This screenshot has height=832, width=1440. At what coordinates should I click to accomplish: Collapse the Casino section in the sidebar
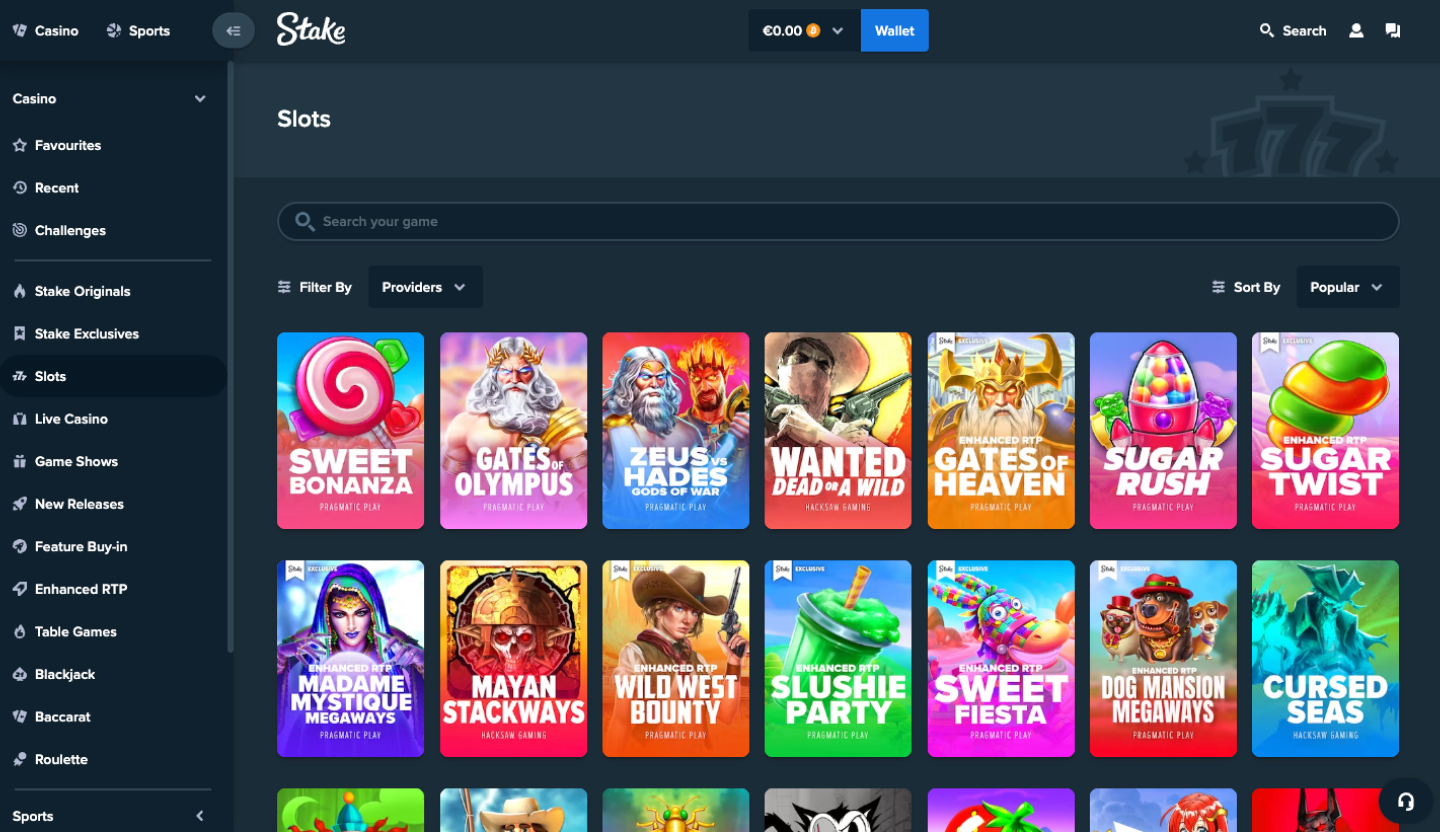click(199, 98)
